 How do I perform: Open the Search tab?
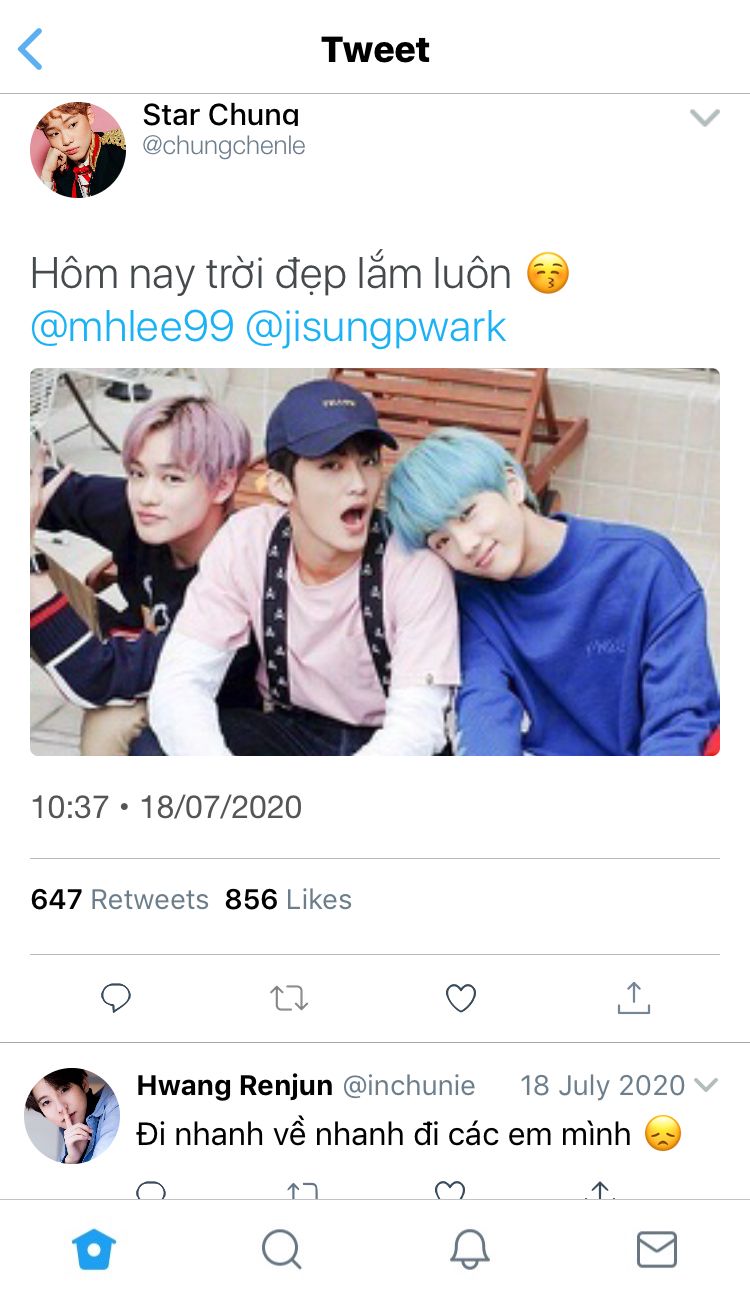tap(281, 1249)
